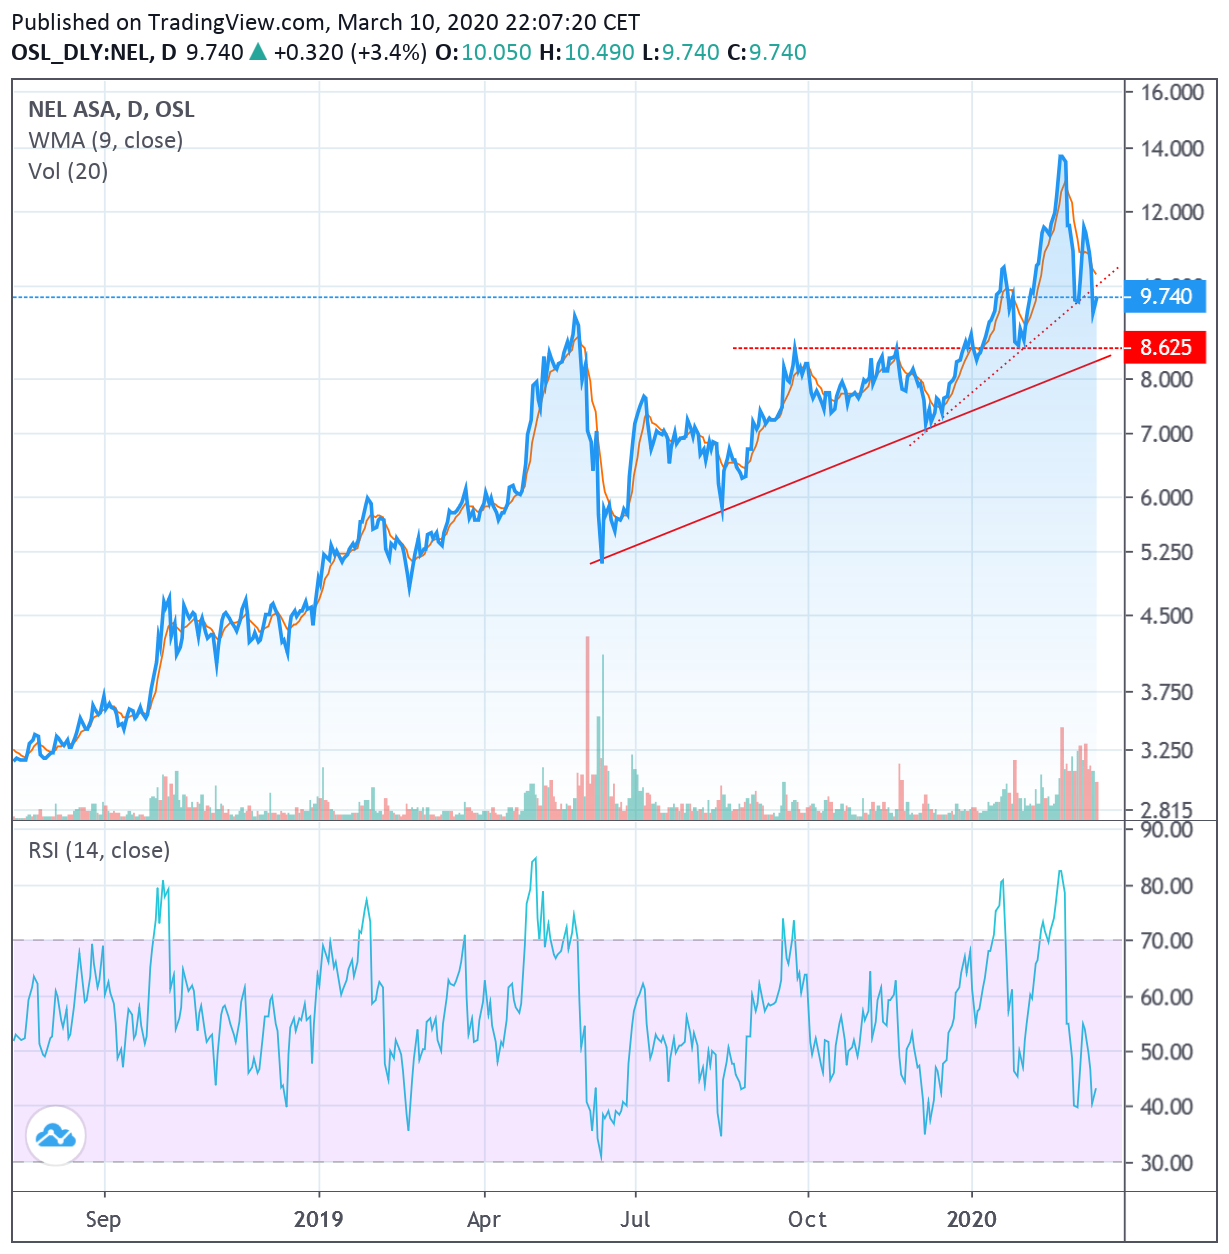Click the blue 9.740 current price label

(x=1165, y=296)
